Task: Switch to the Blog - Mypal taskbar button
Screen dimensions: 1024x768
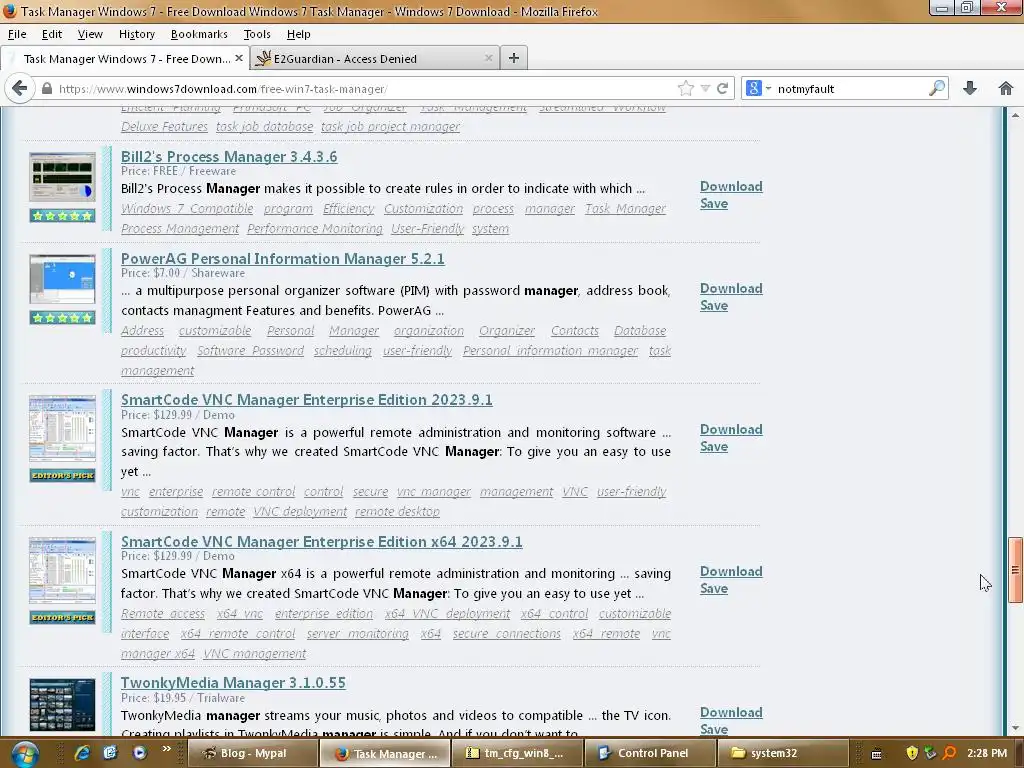Action: click(252, 753)
